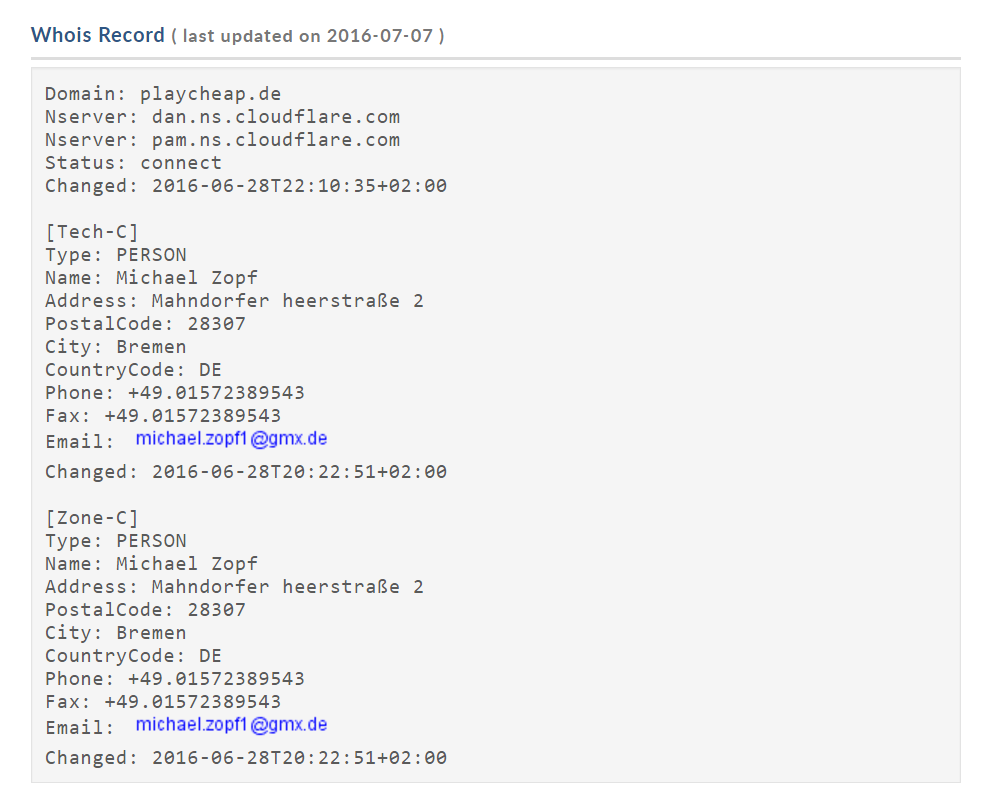
Task: Click the Zone-C Fax number line
Action: tap(163, 702)
